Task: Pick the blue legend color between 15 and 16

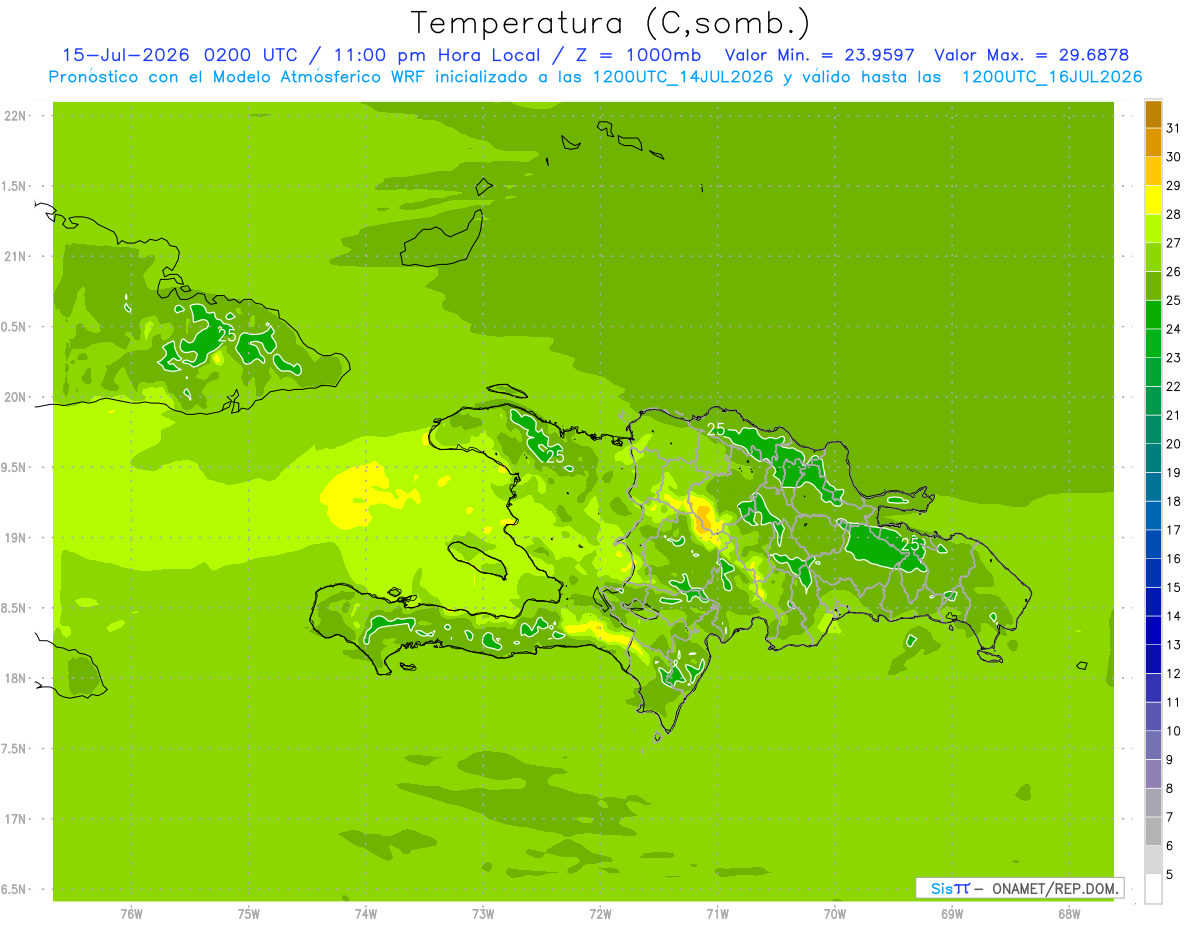Action: point(1153,573)
